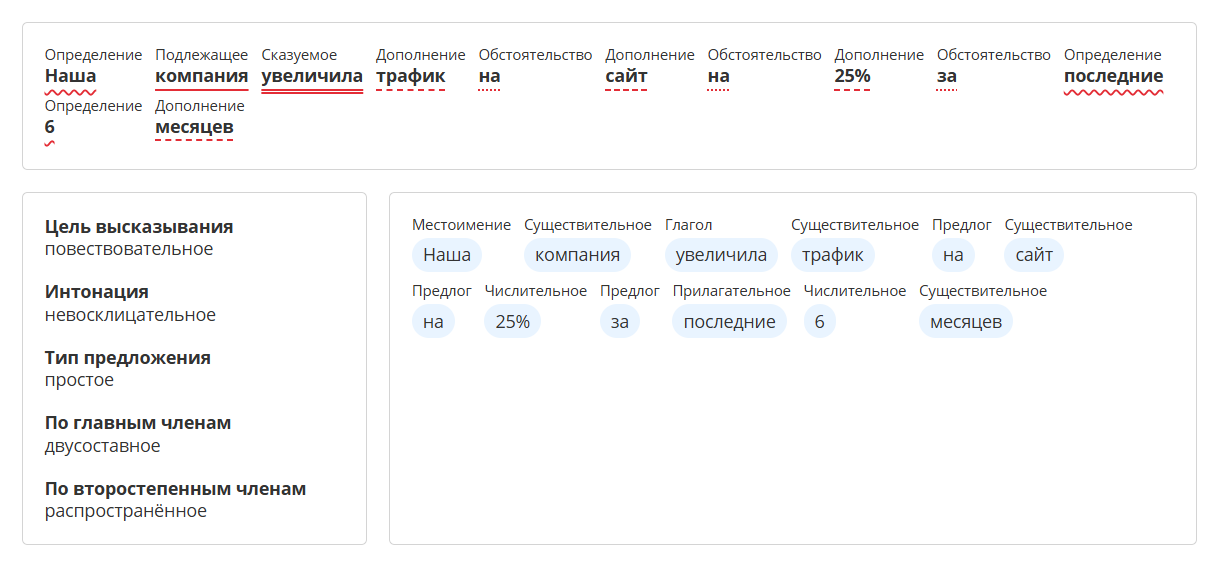The height and width of the screenshot is (567, 1218).
Task: Click the 'за' preposition chip
Action: (619, 321)
